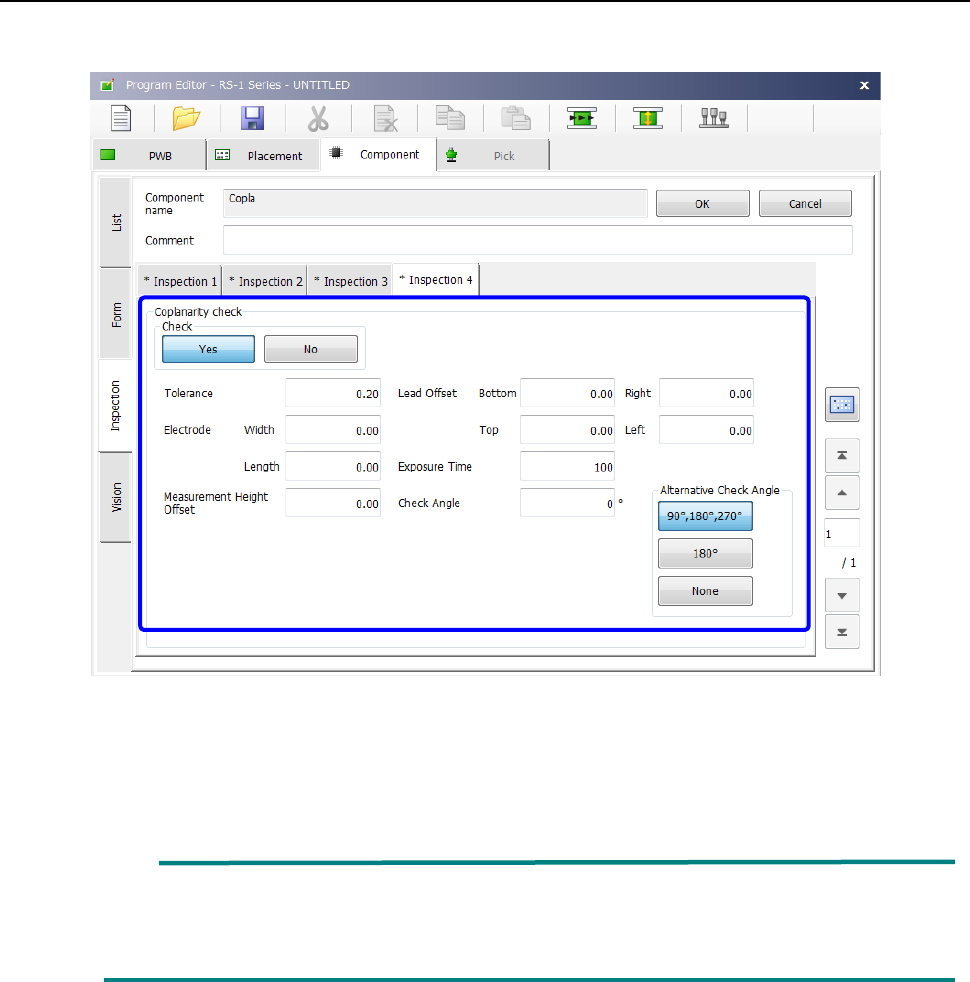
Task: Click the record number field showing 1
Action: click(x=842, y=534)
